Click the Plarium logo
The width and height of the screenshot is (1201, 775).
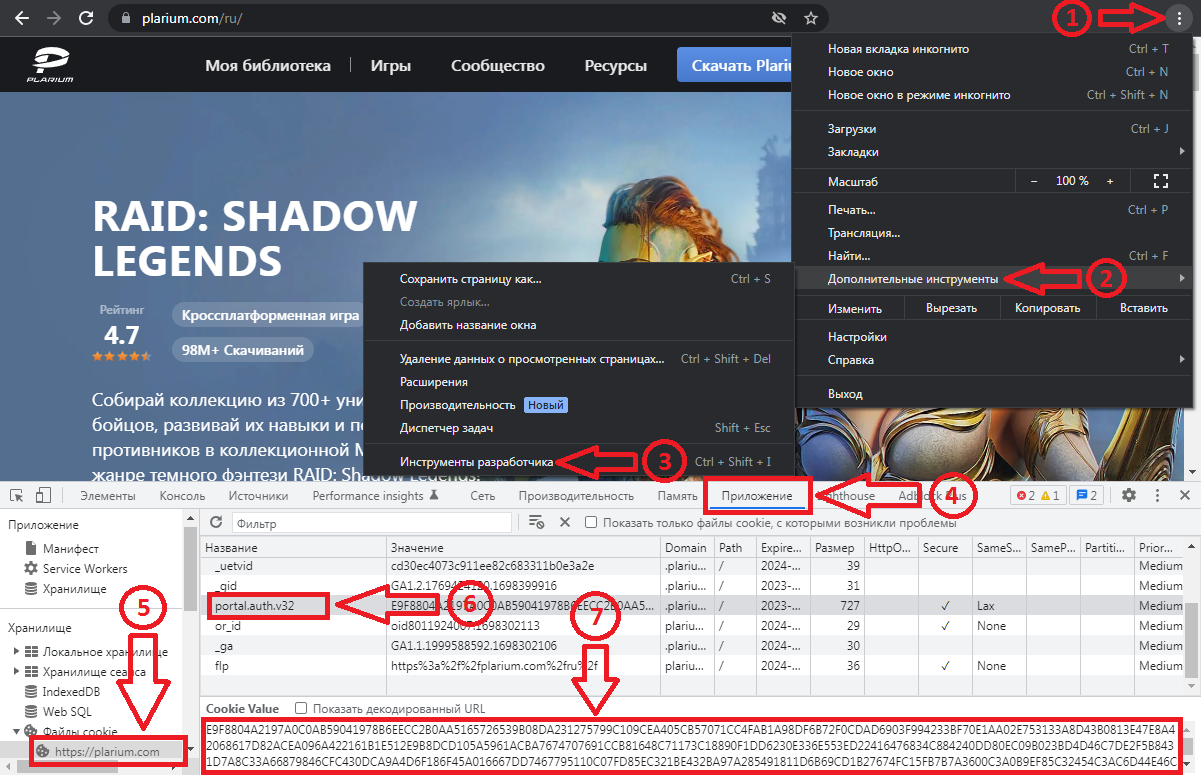(x=48, y=66)
